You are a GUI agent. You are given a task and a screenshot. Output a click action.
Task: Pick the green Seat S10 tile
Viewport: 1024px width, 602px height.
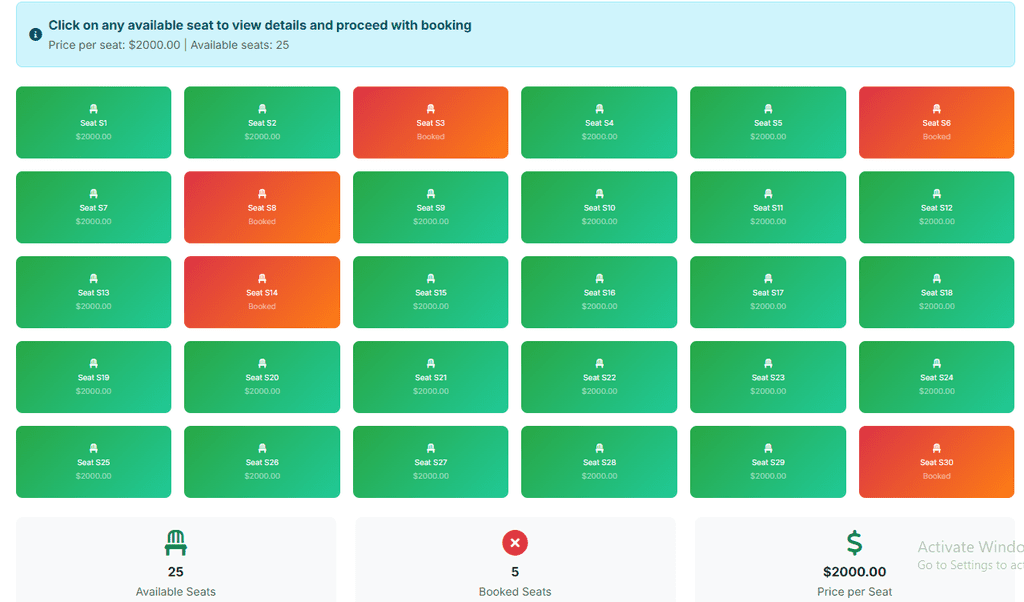click(x=599, y=208)
